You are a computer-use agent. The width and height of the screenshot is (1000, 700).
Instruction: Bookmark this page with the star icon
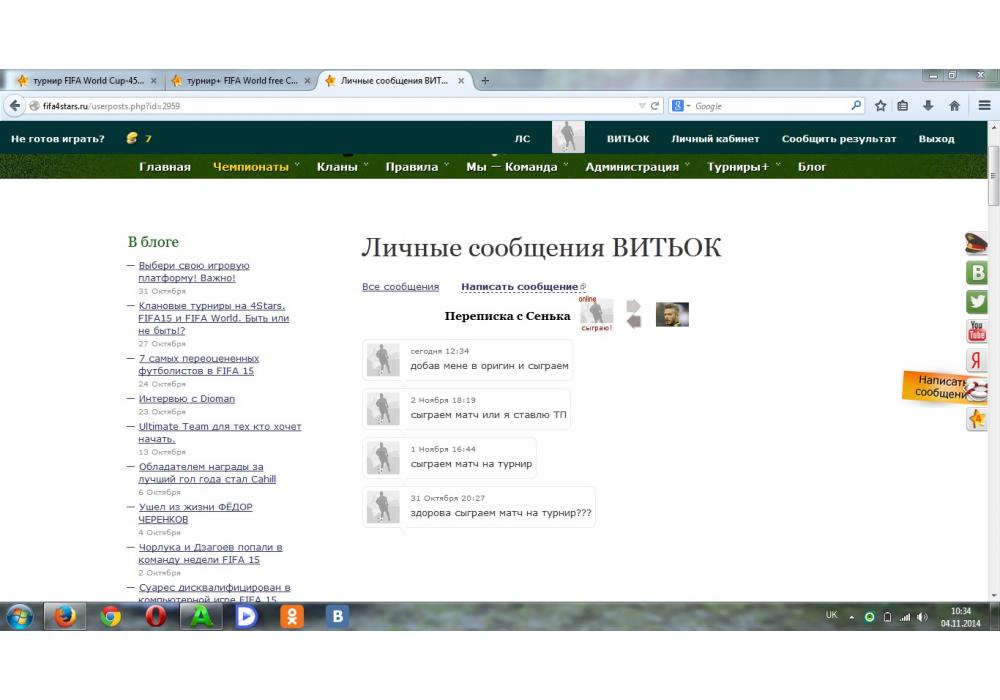coord(881,106)
